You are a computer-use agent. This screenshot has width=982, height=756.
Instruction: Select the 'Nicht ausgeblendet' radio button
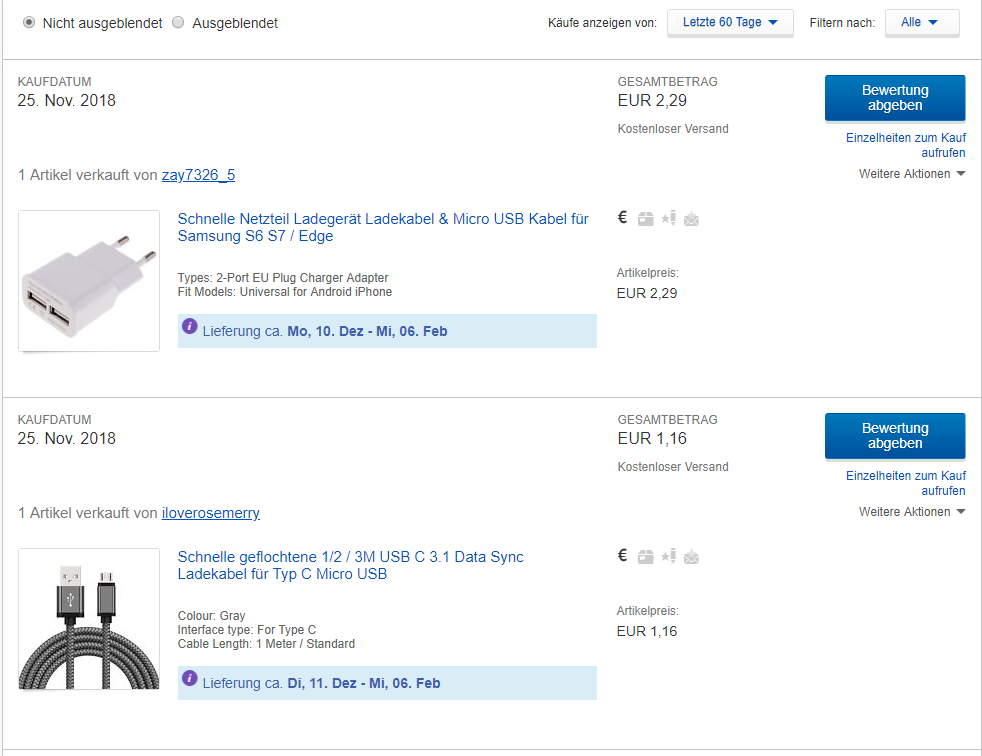click(x=29, y=23)
